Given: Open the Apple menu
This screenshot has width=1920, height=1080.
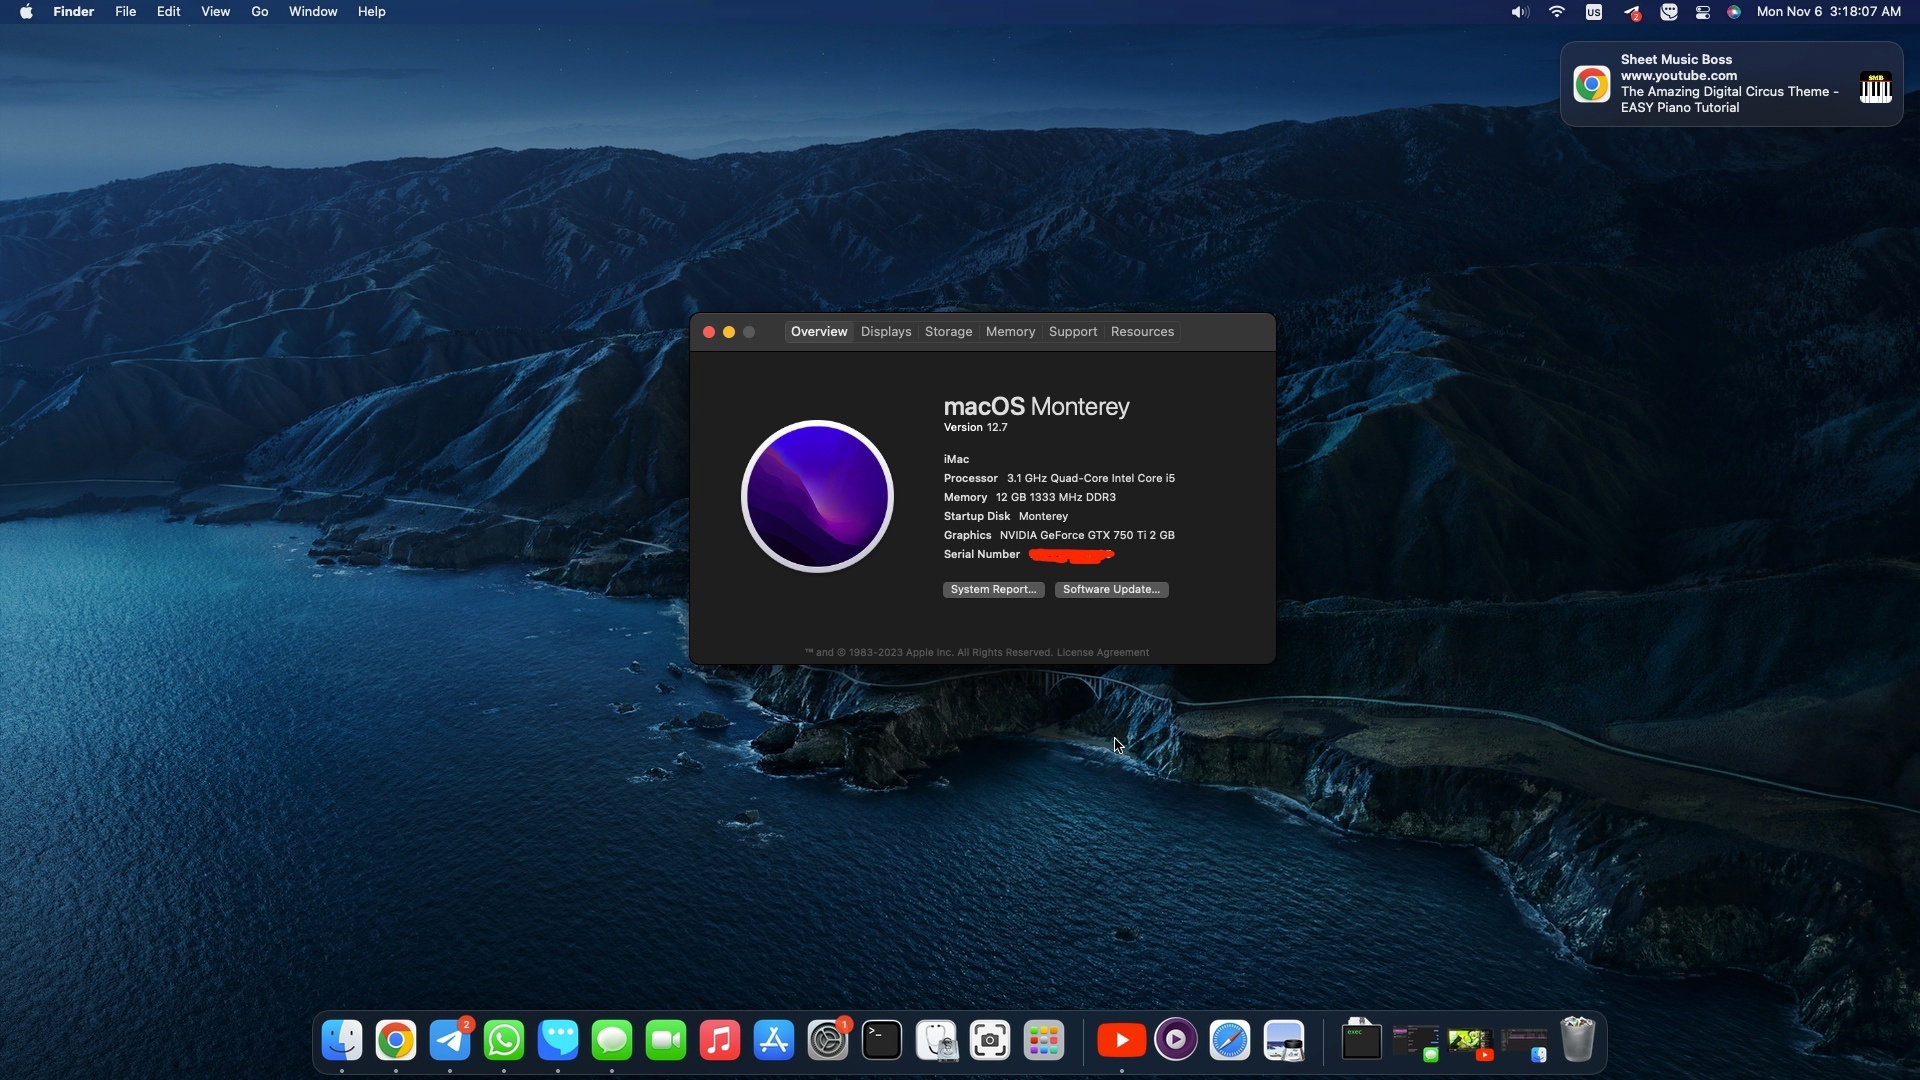Looking at the screenshot, I should tap(26, 12).
